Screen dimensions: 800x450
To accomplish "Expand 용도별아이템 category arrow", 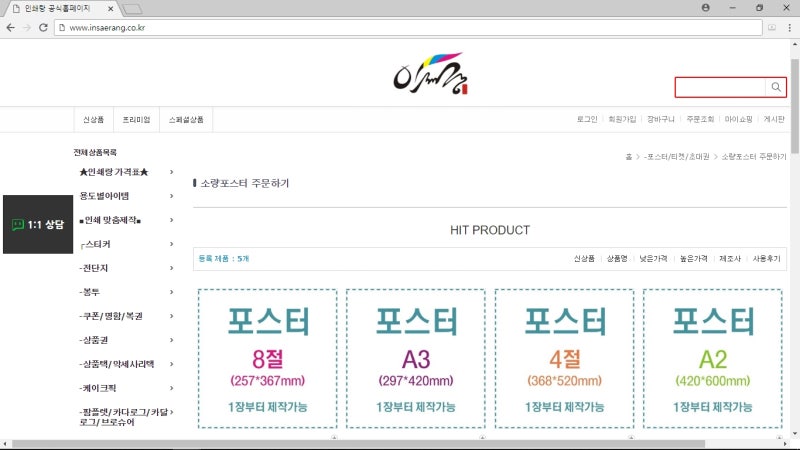I will [x=171, y=196].
